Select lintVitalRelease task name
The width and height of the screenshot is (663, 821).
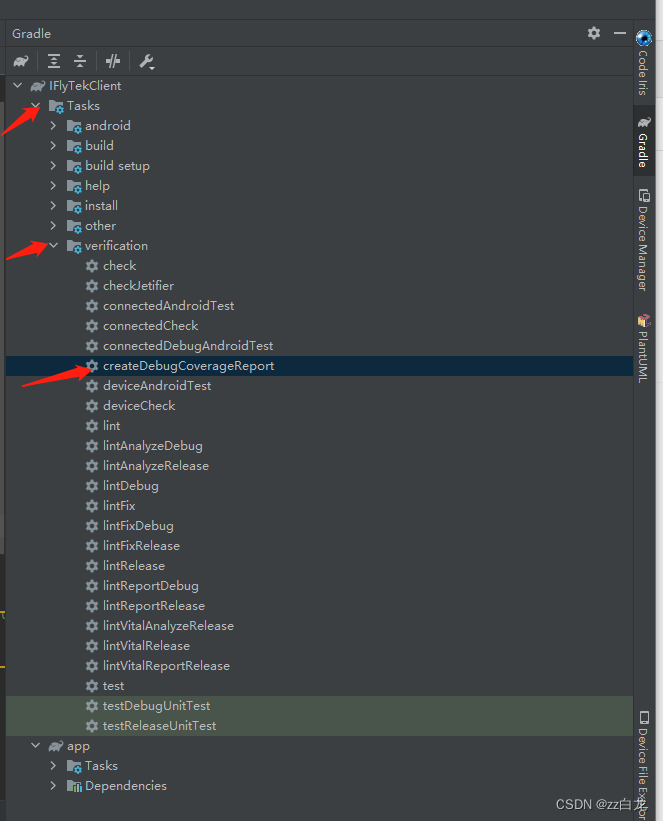pyautogui.click(x=147, y=646)
